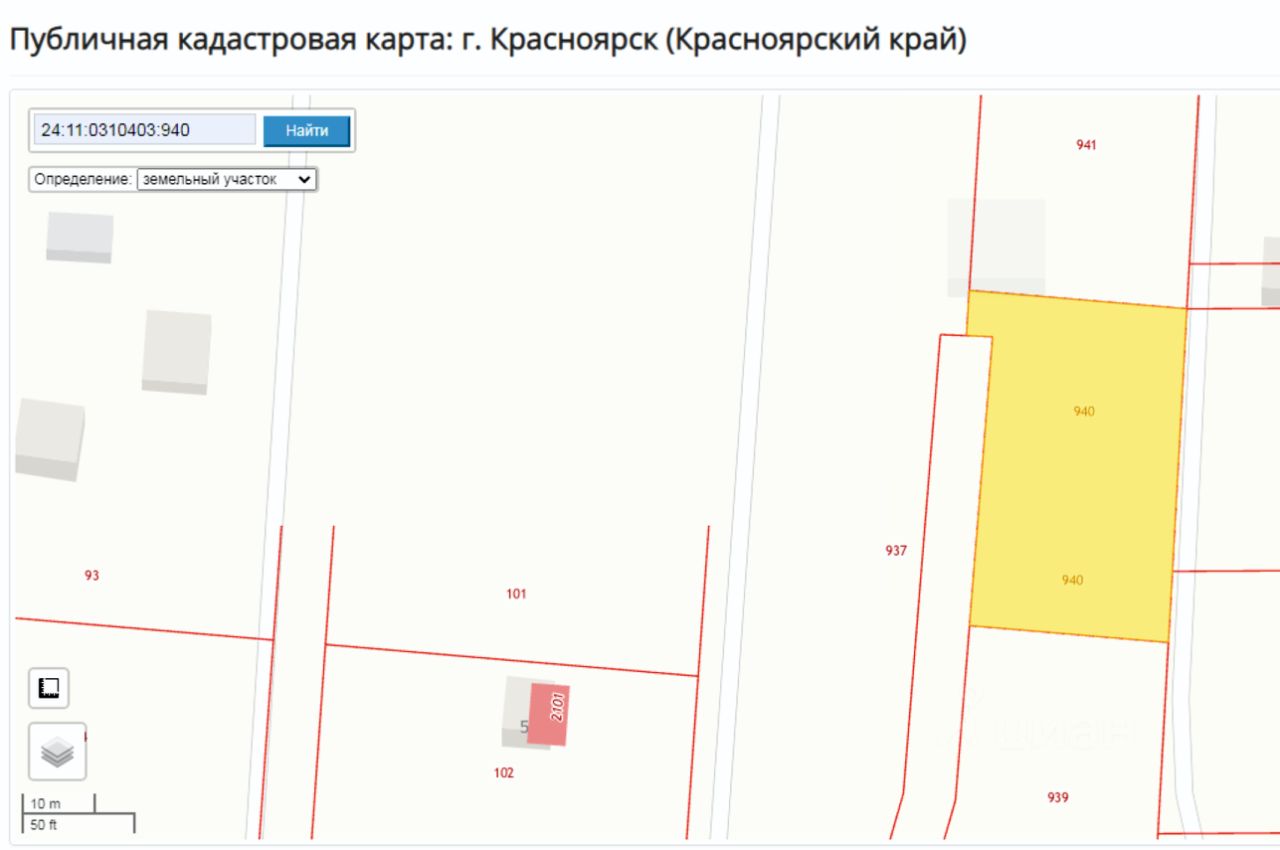Click parcel label 101
The image size is (1280, 850).
516,594
